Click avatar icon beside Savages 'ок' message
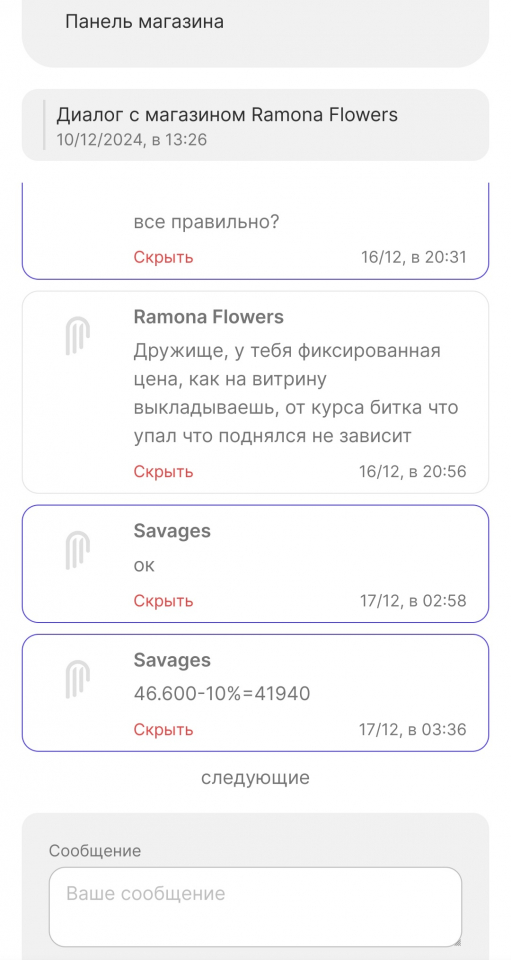 point(78,550)
